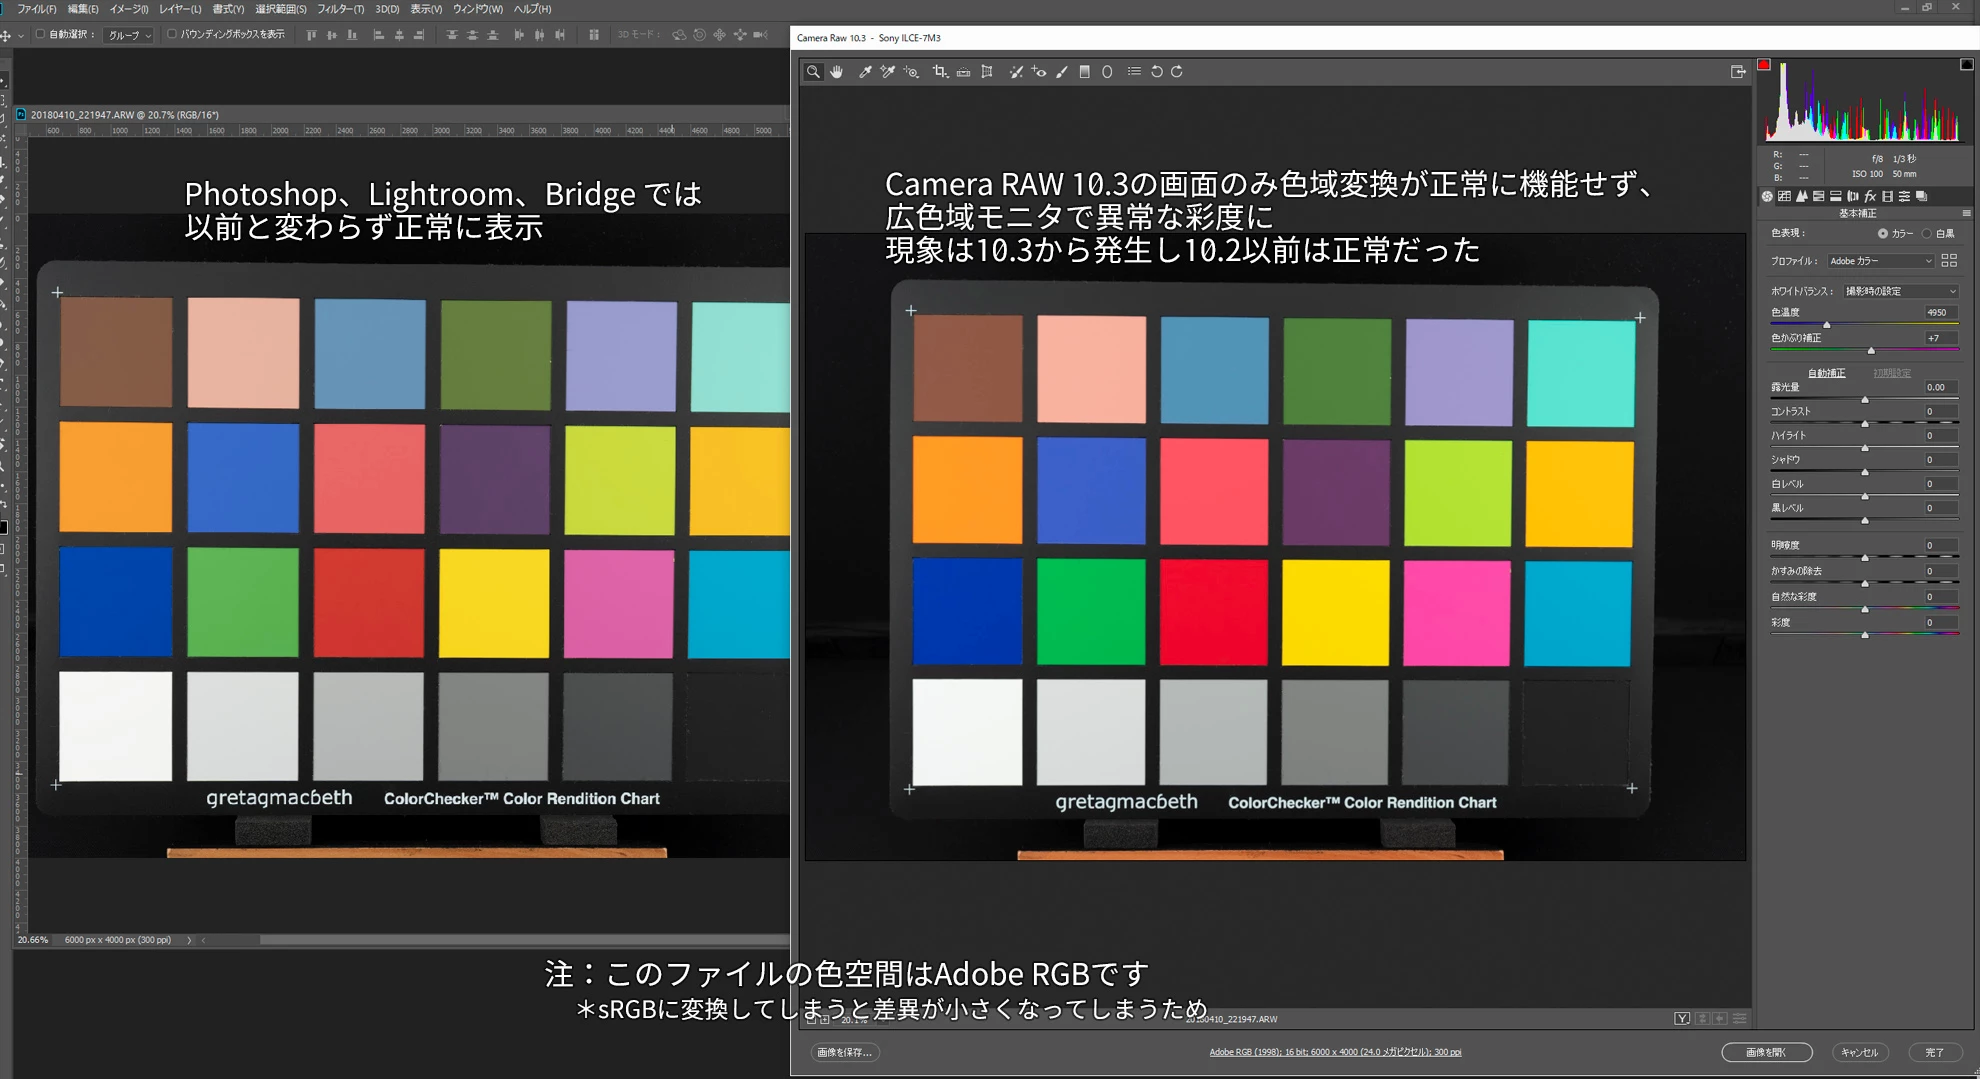Open the プロファイル Adobe カラー dropdown
Image resolution: width=1980 pixels, height=1079 pixels.
tap(1881, 261)
